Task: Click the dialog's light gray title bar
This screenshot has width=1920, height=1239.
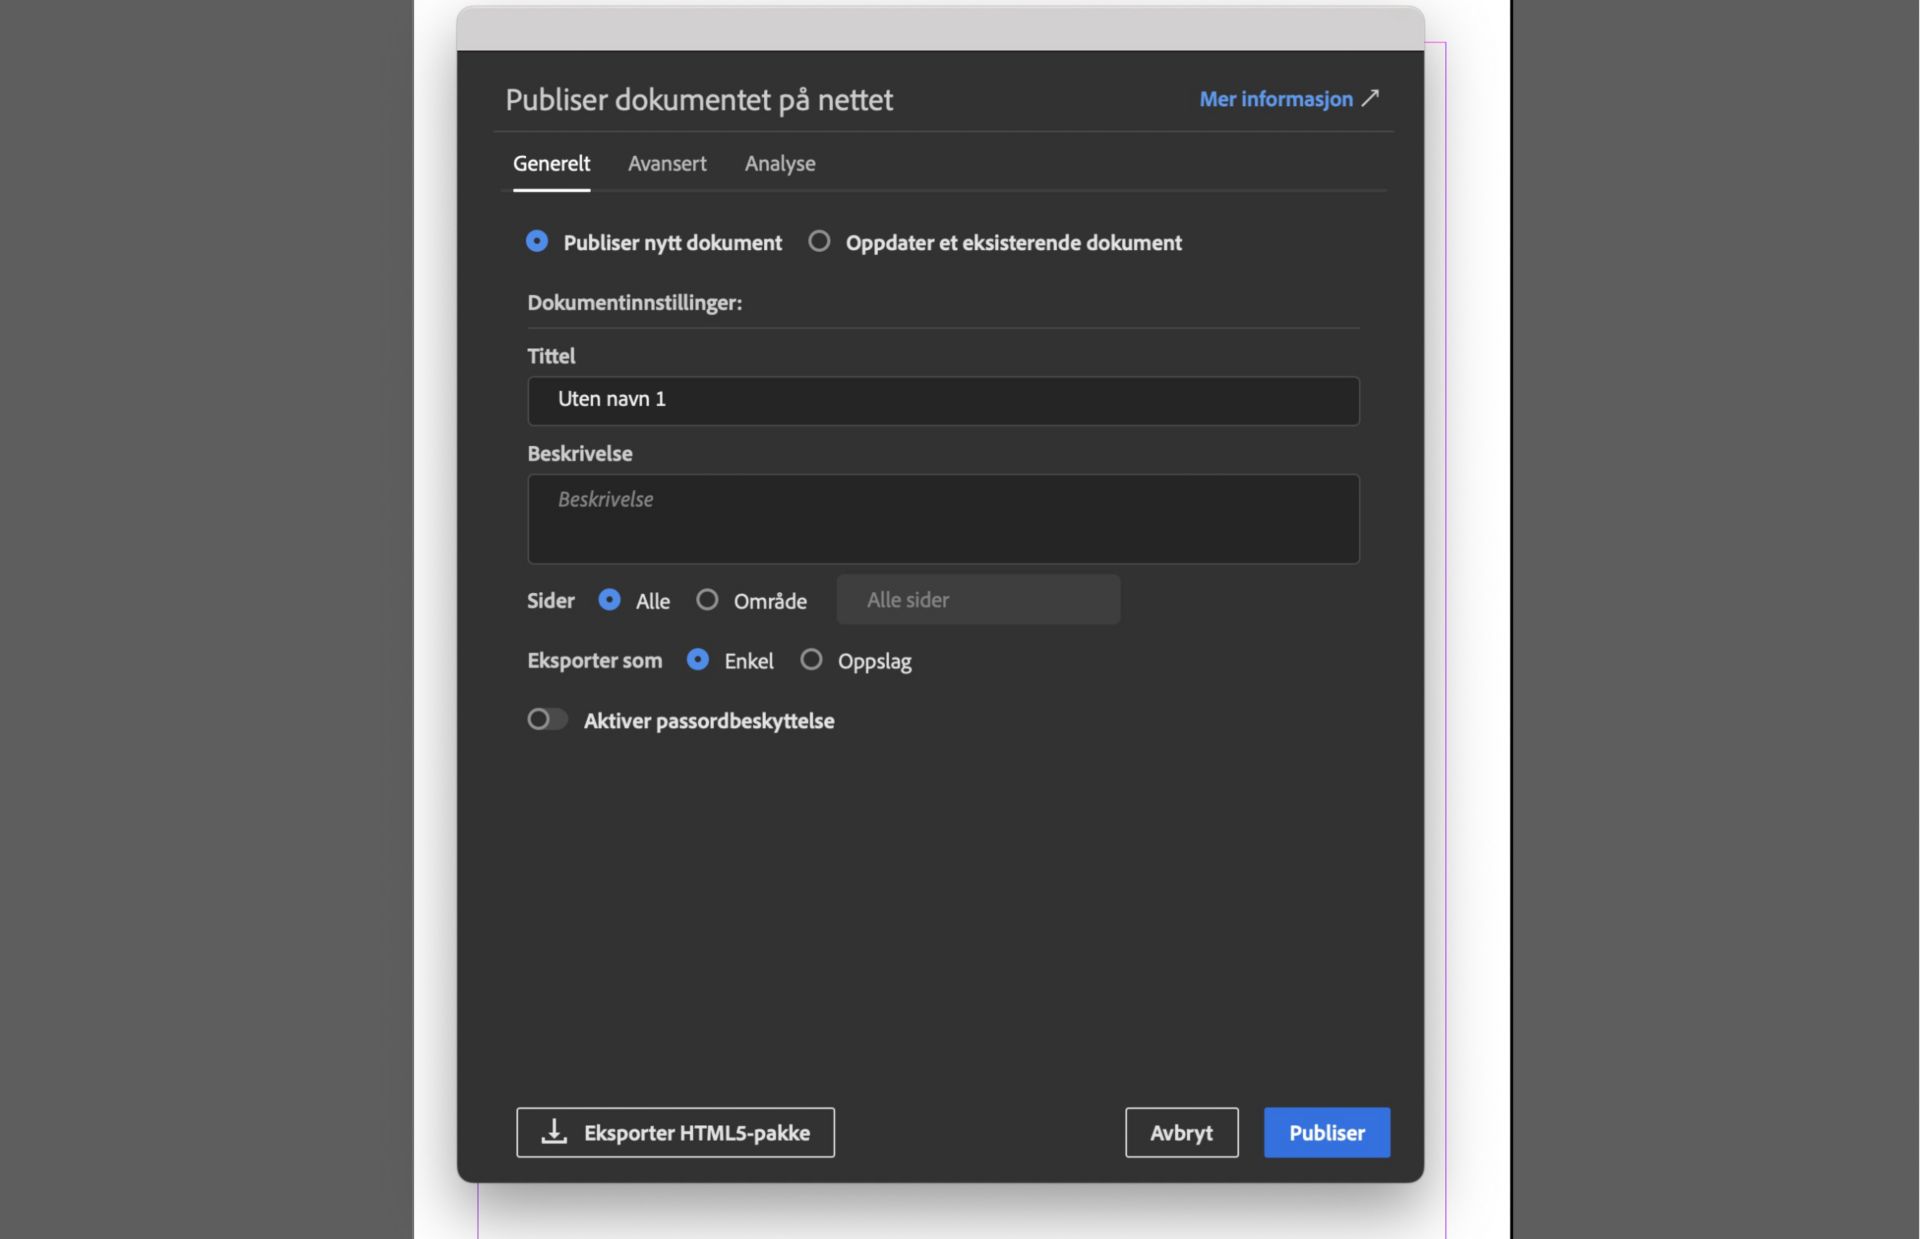Action: pos(940,26)
